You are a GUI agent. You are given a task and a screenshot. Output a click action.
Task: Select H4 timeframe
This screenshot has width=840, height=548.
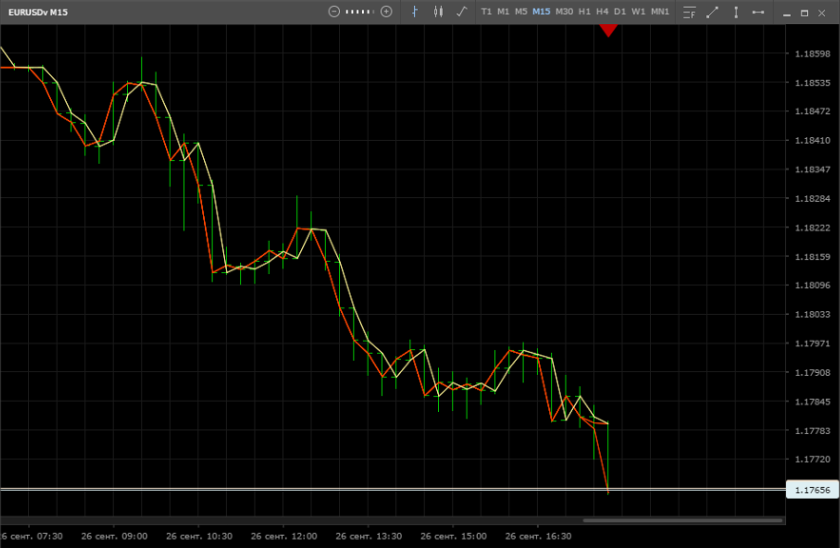(x=602, y=12)
